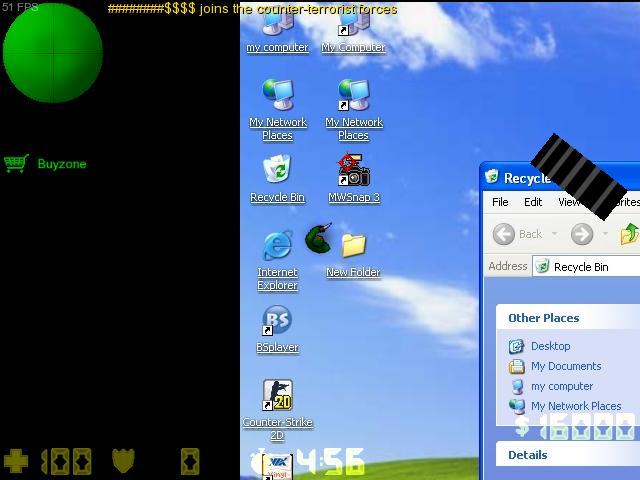
Task: Click the $16000 money display
Action: coord(575,426)
